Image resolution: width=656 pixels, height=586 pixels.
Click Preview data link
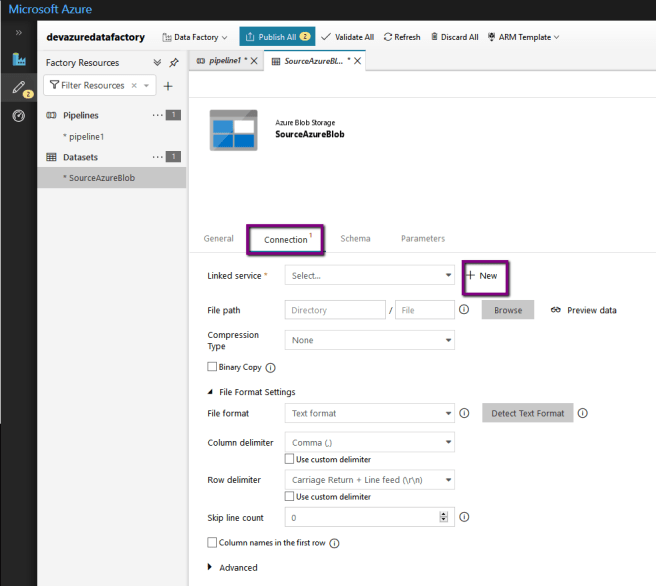583,310
